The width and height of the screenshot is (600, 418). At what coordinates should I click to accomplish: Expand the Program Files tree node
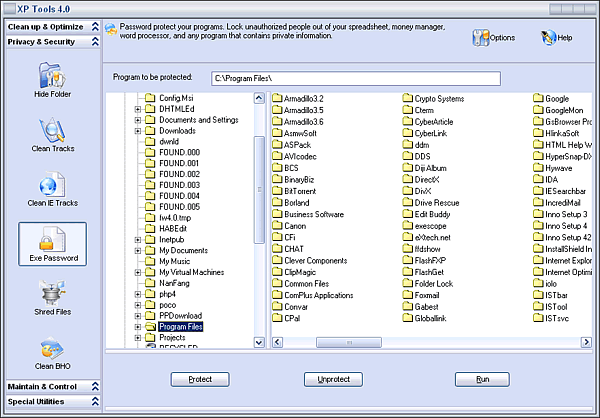click(x=138, y=327)
